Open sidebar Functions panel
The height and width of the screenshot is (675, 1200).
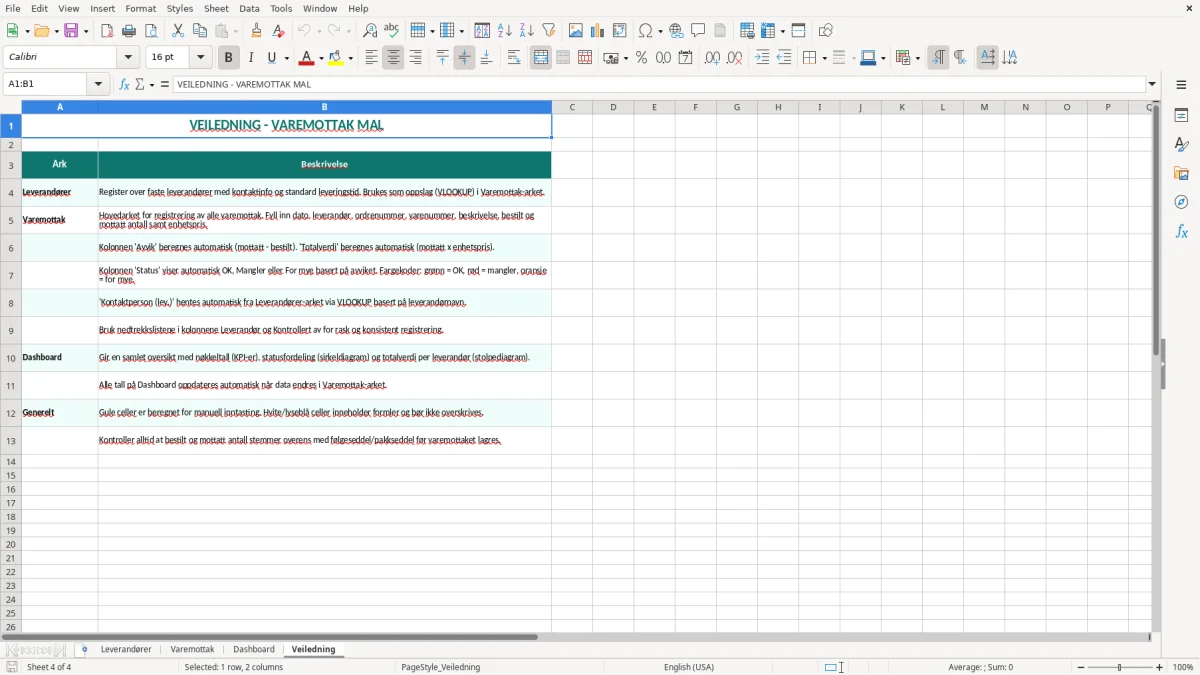coord(1181,231)
